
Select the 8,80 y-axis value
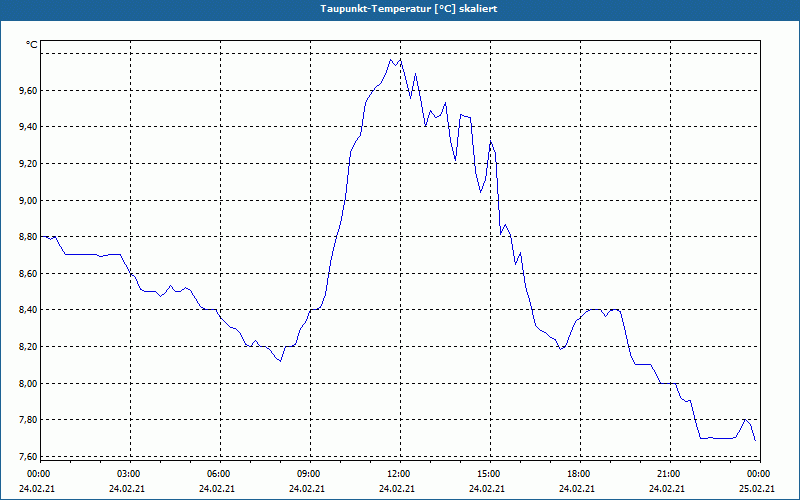click(x=28, y=237)
